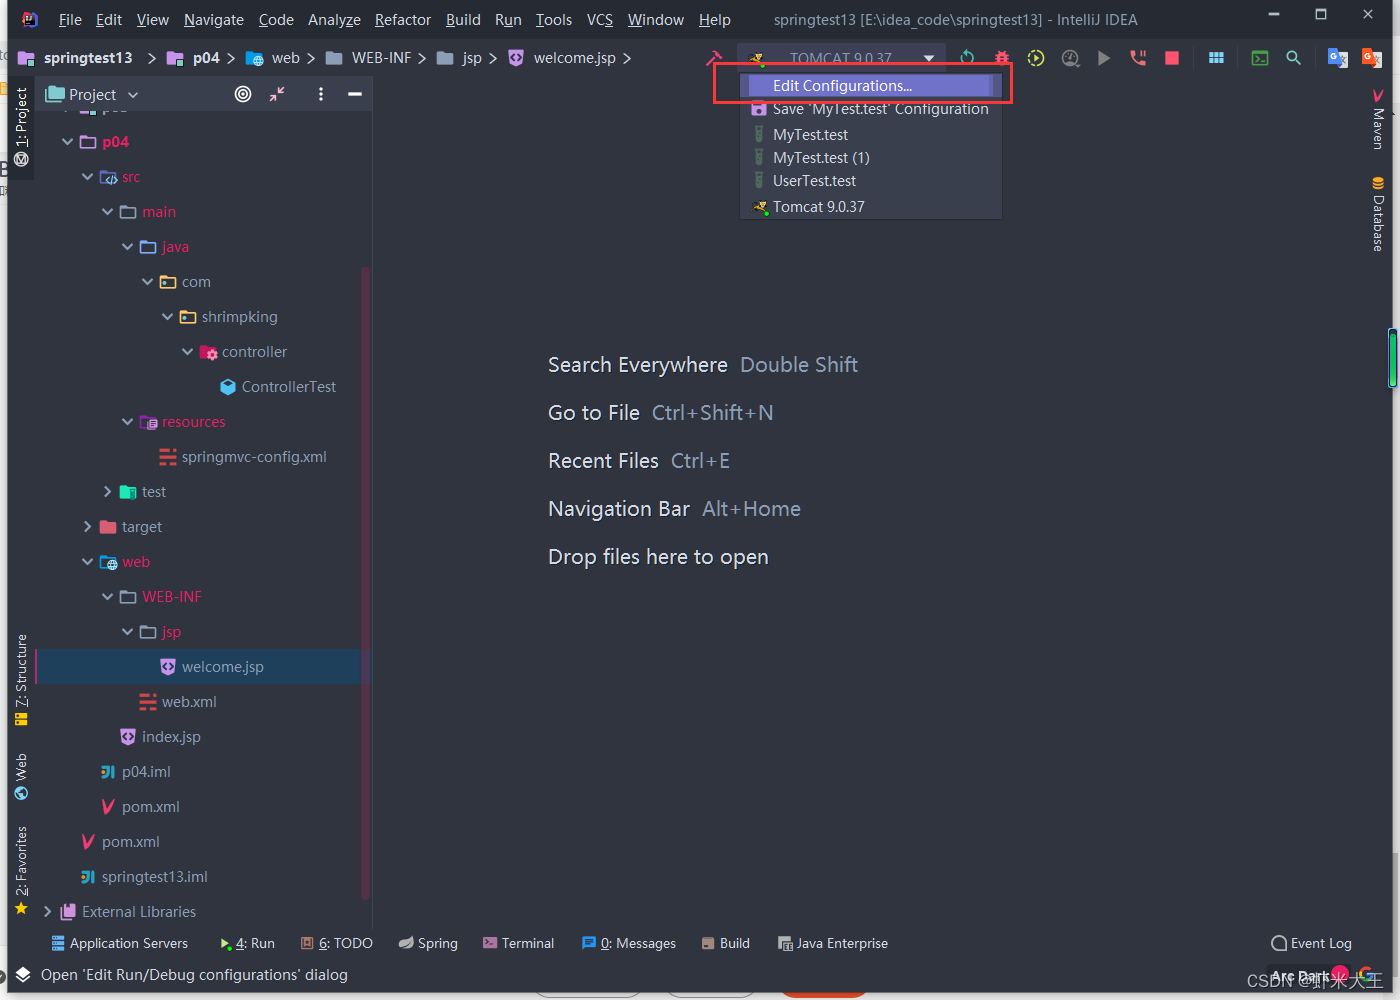Click the red Debug bug icon
Viewport: 1400px width, 1000px height.
point(1001,58)
